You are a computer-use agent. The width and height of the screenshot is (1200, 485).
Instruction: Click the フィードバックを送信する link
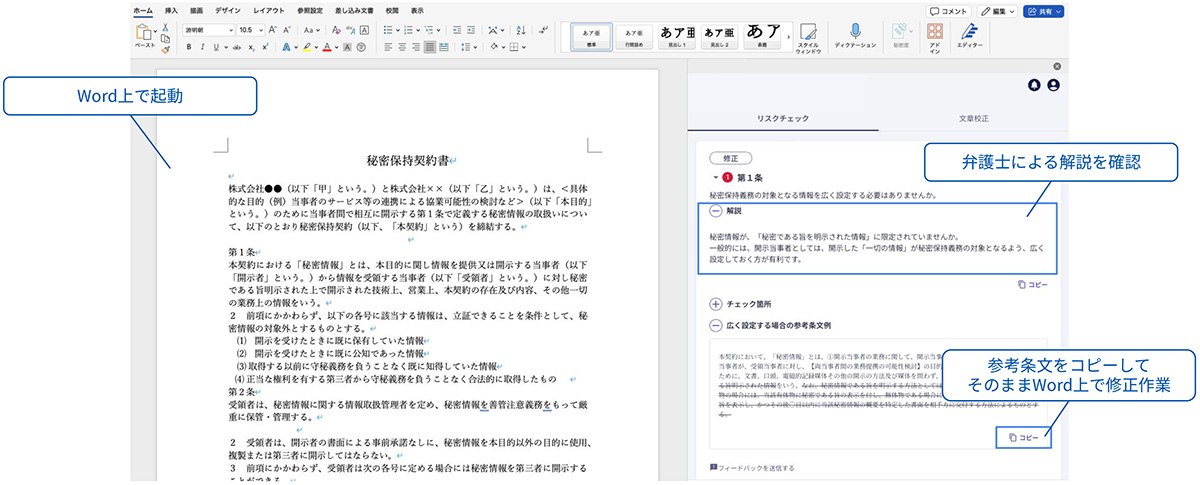(x=751, y=467)
